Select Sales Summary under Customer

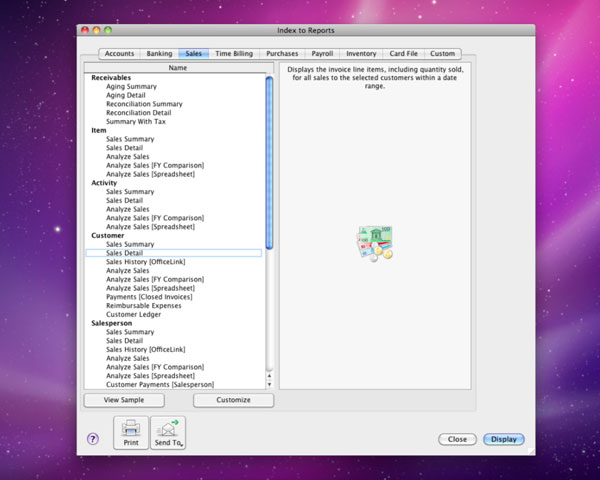coord(130,244)
